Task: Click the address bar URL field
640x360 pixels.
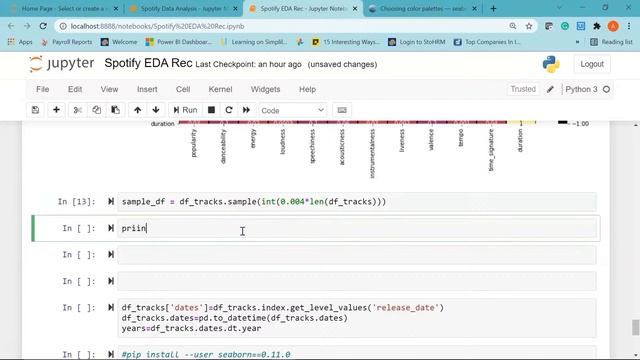Action: click(x=286, y=26)
